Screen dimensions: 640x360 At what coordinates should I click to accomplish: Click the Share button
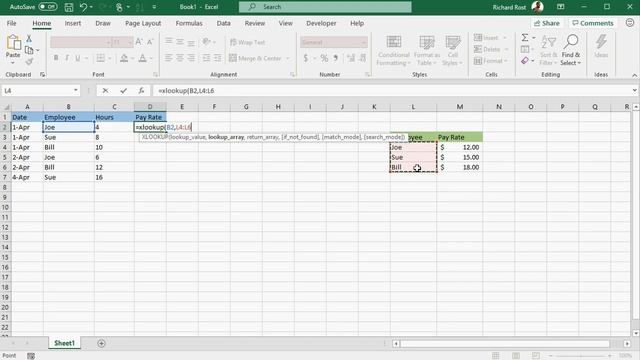point(547,23)
